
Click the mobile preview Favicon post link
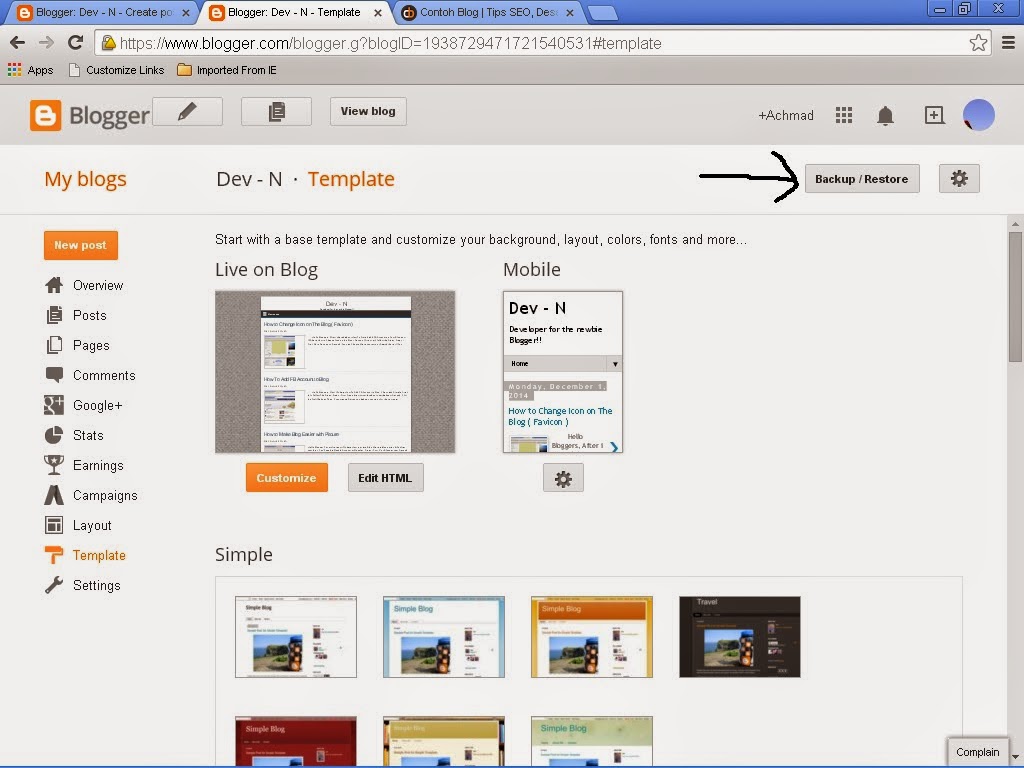(x=560, y=417)
